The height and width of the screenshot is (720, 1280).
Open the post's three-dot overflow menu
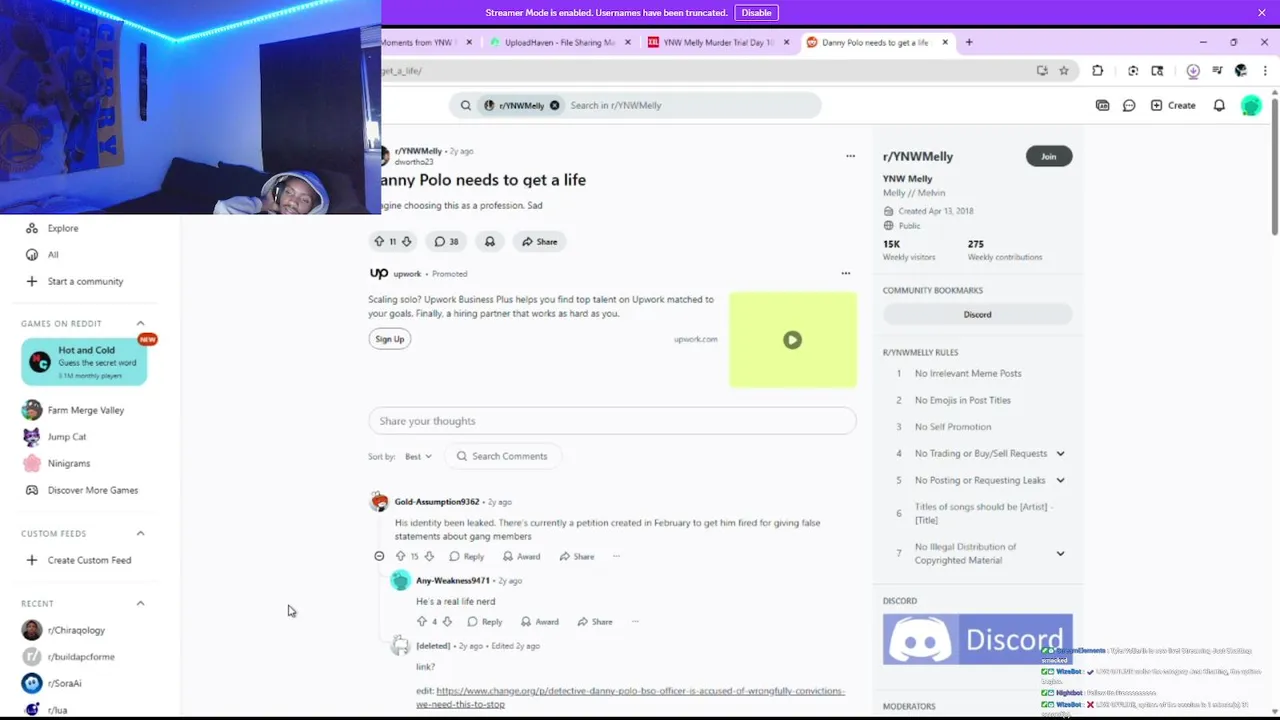click(850, 156)
